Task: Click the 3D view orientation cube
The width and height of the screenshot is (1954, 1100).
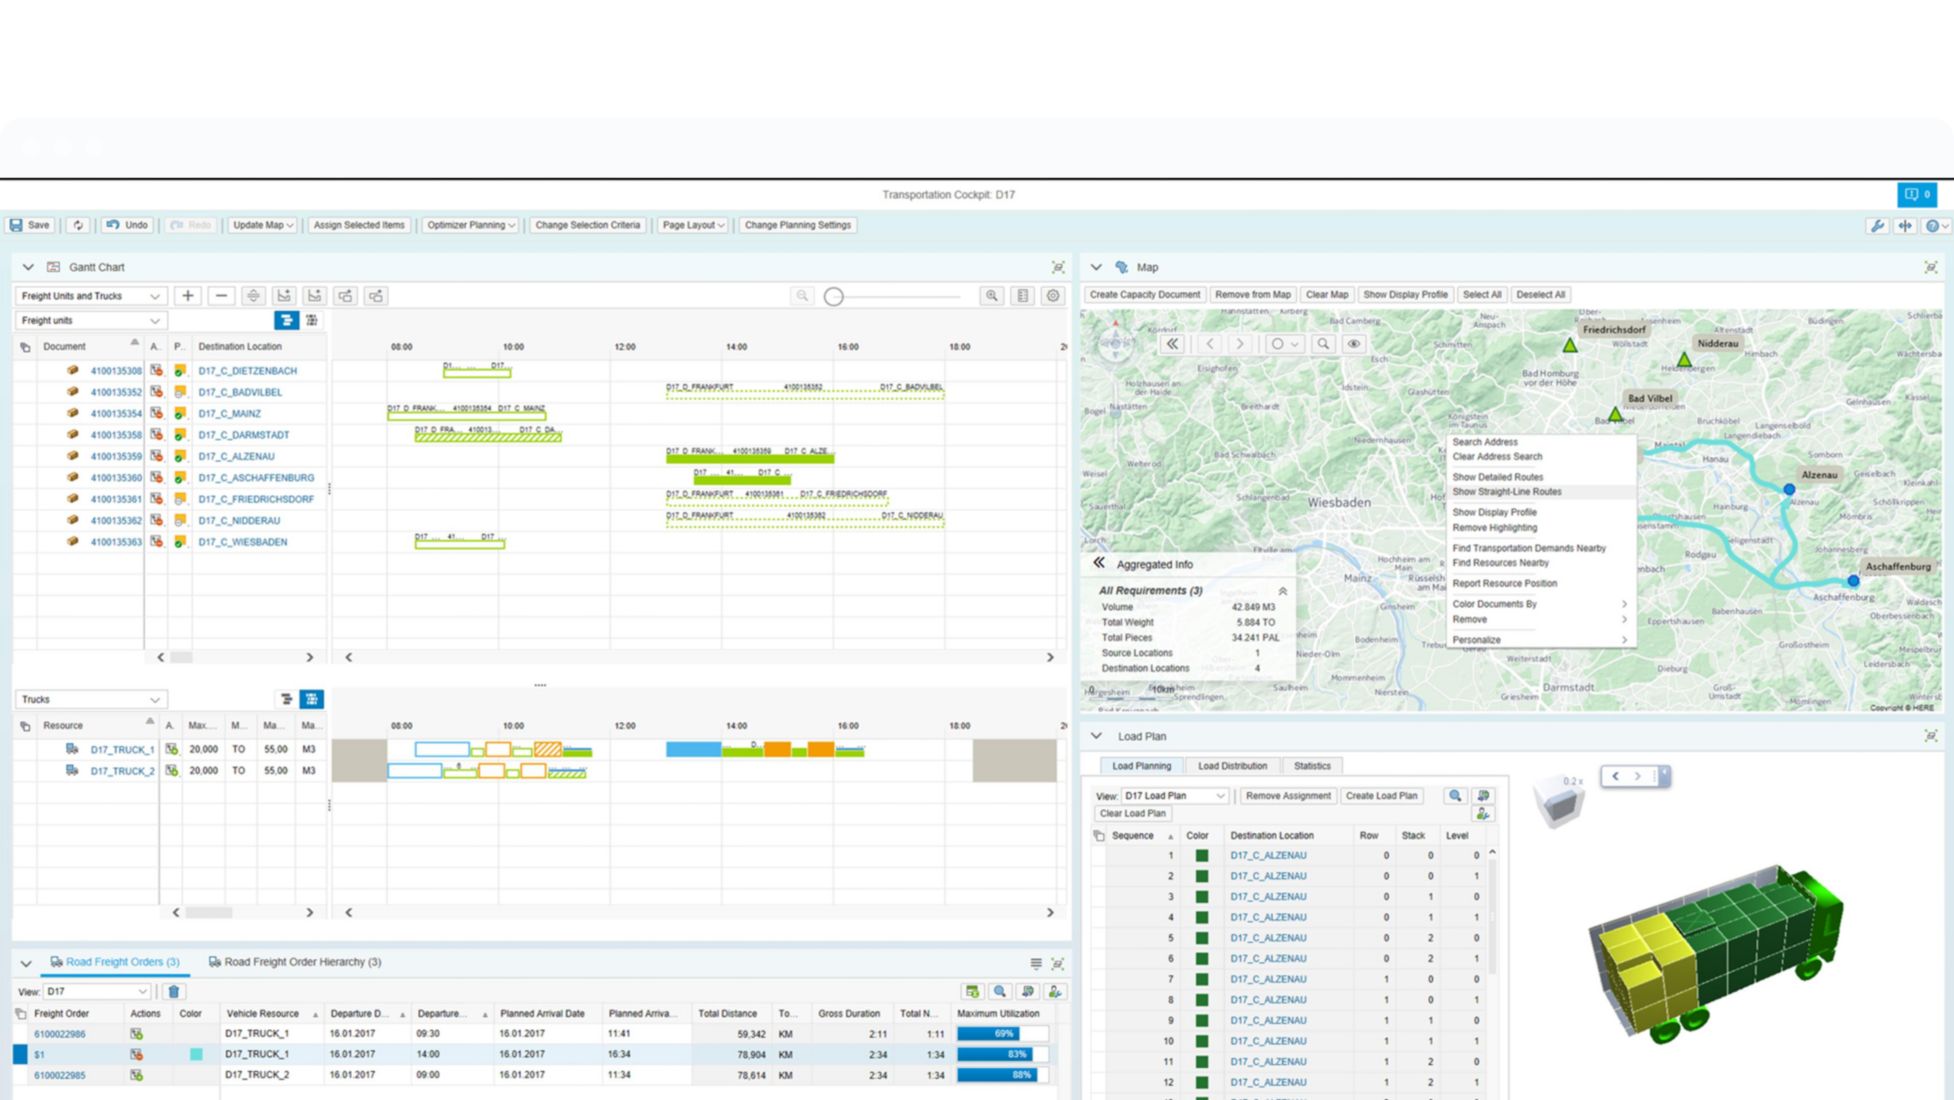Action: (x=1560, y=803)
